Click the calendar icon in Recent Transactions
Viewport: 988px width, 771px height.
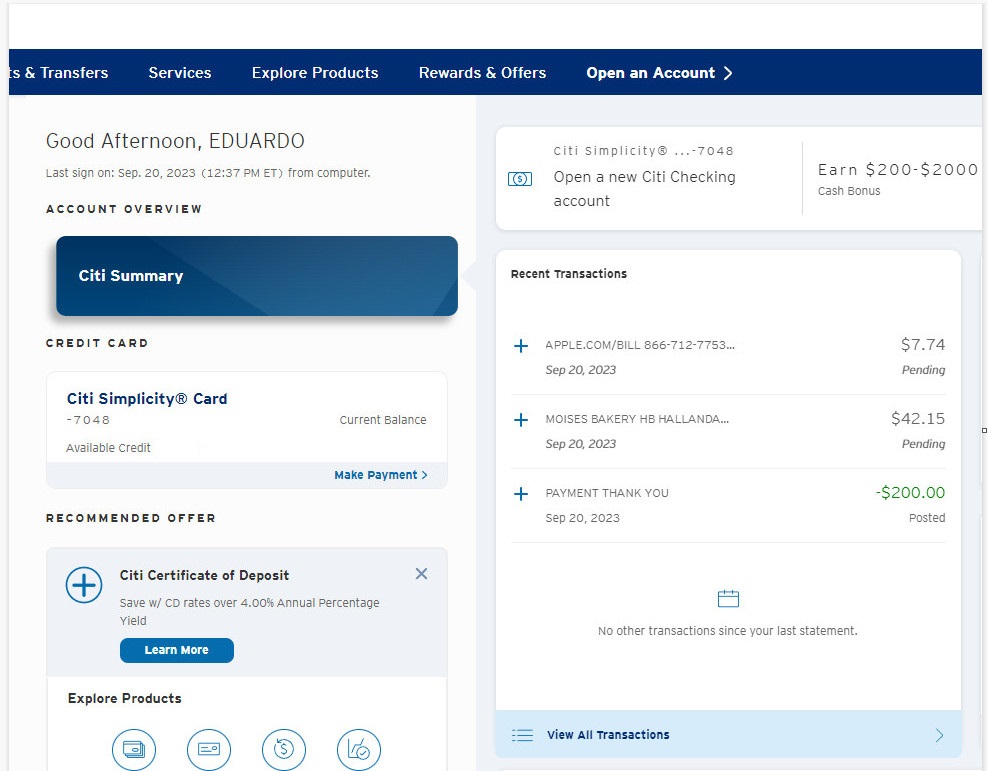tap(727, 597)
